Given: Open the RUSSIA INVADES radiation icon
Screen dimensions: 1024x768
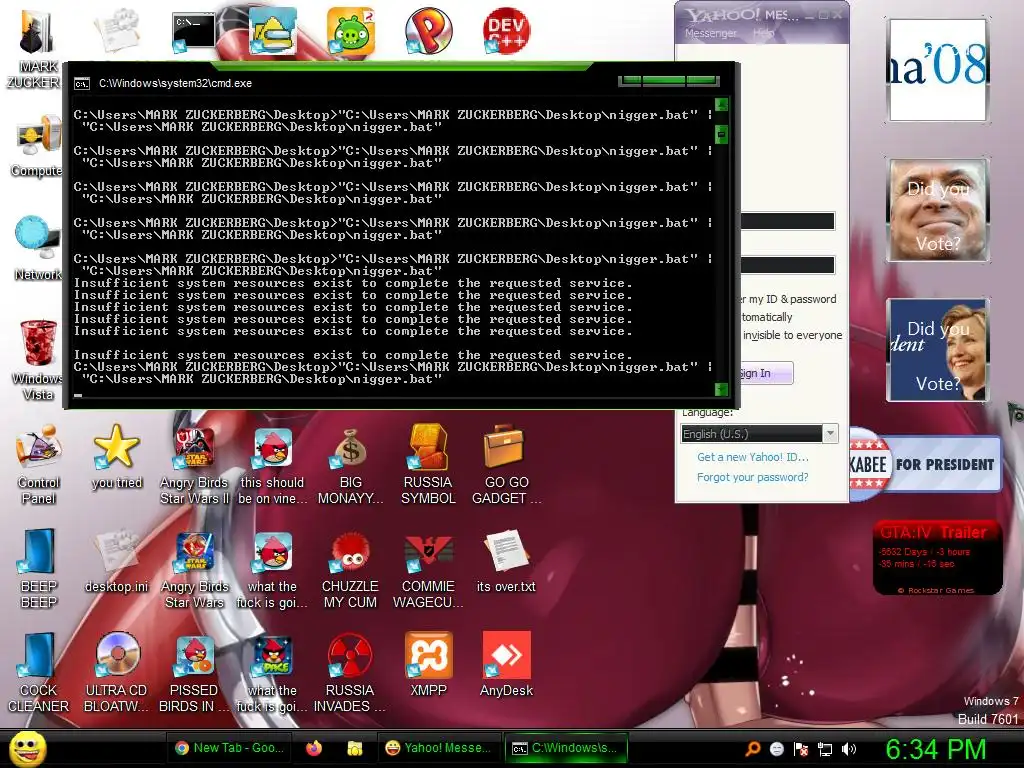Looking at the screenshot, I should pyautogui.click(x=351, y=671).
